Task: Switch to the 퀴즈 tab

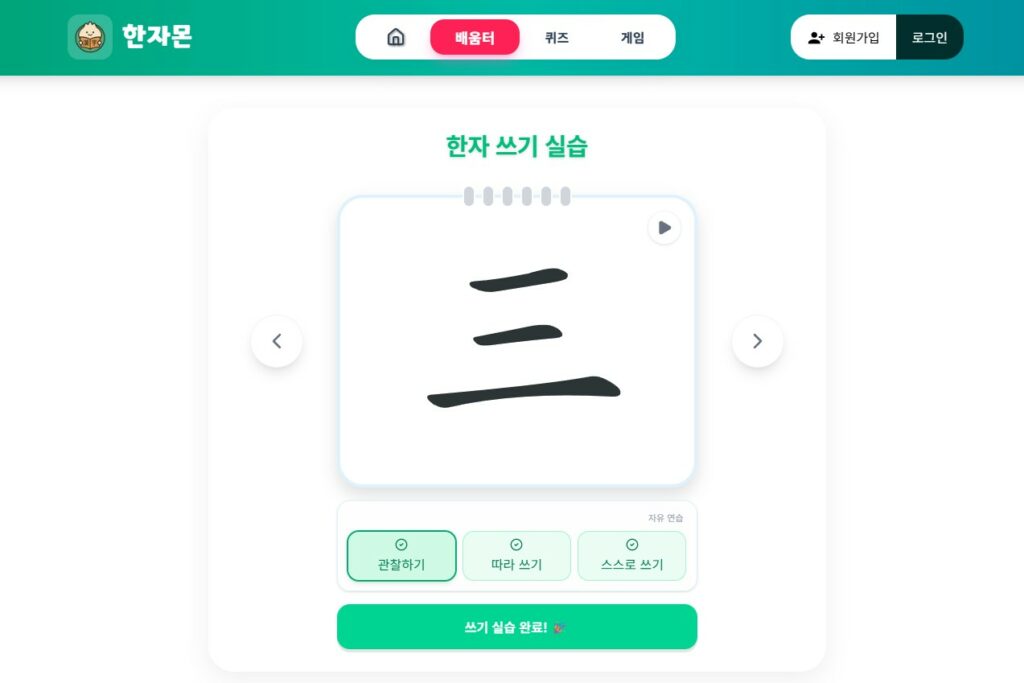Action: pos(556,37)
